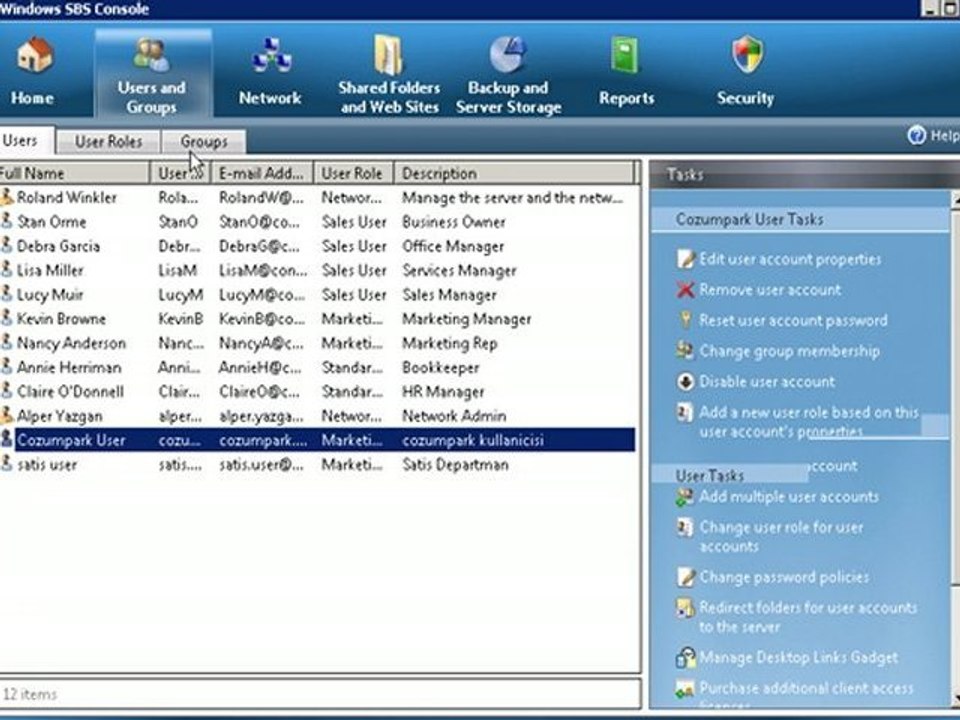Image resolution: width=960 pixels, height=720 pixels.
Task: Click Remove user account link
Action: coord(770,290)
